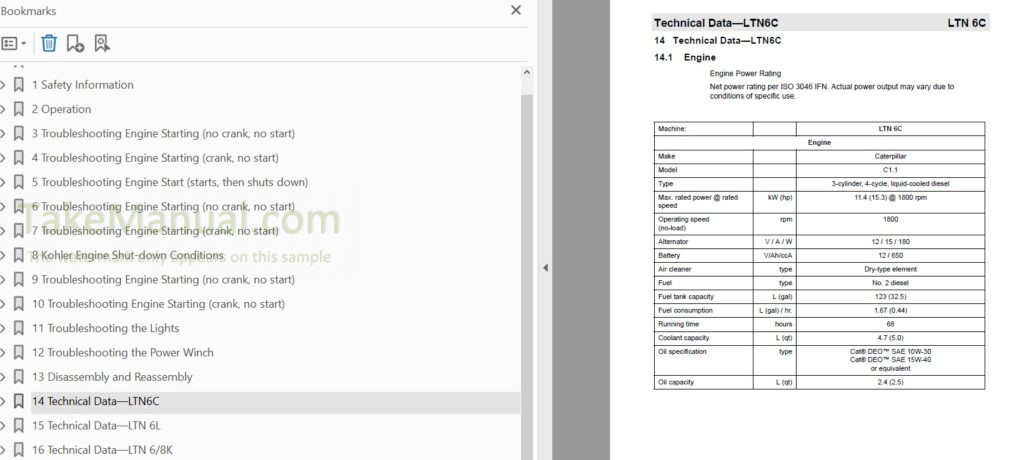The image size is (1024, 460).
Task: Click bookmark icon beside 11 Troubleshooting the Lights
Action: pyautogui.click(x=18, y=328)
